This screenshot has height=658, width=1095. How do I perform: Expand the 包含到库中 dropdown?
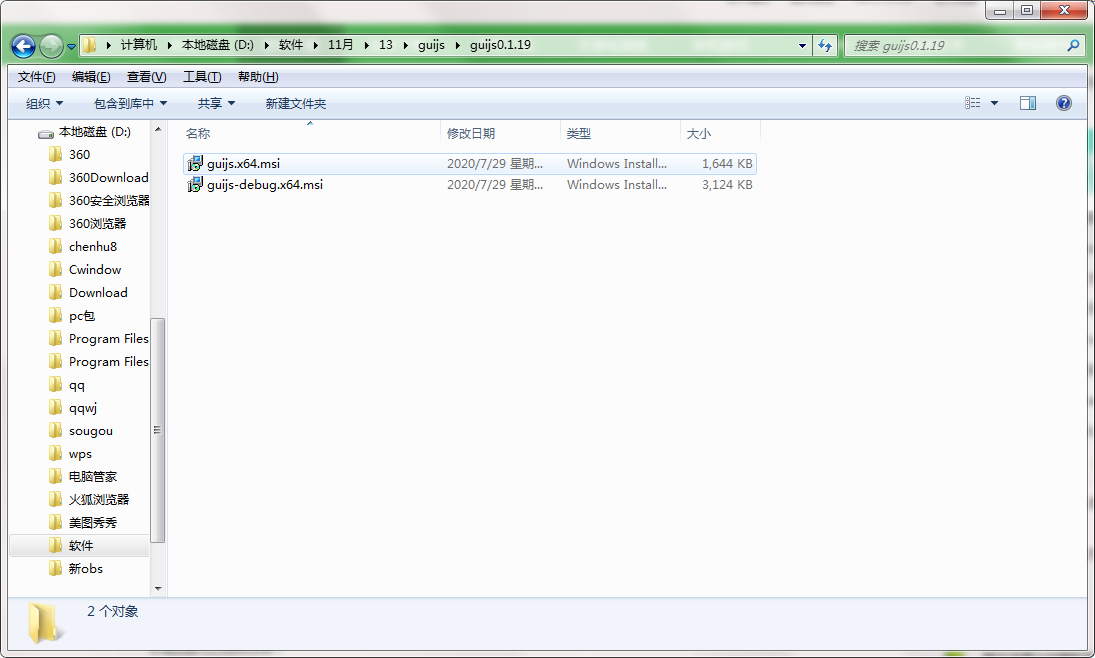[x=131, y=103]
